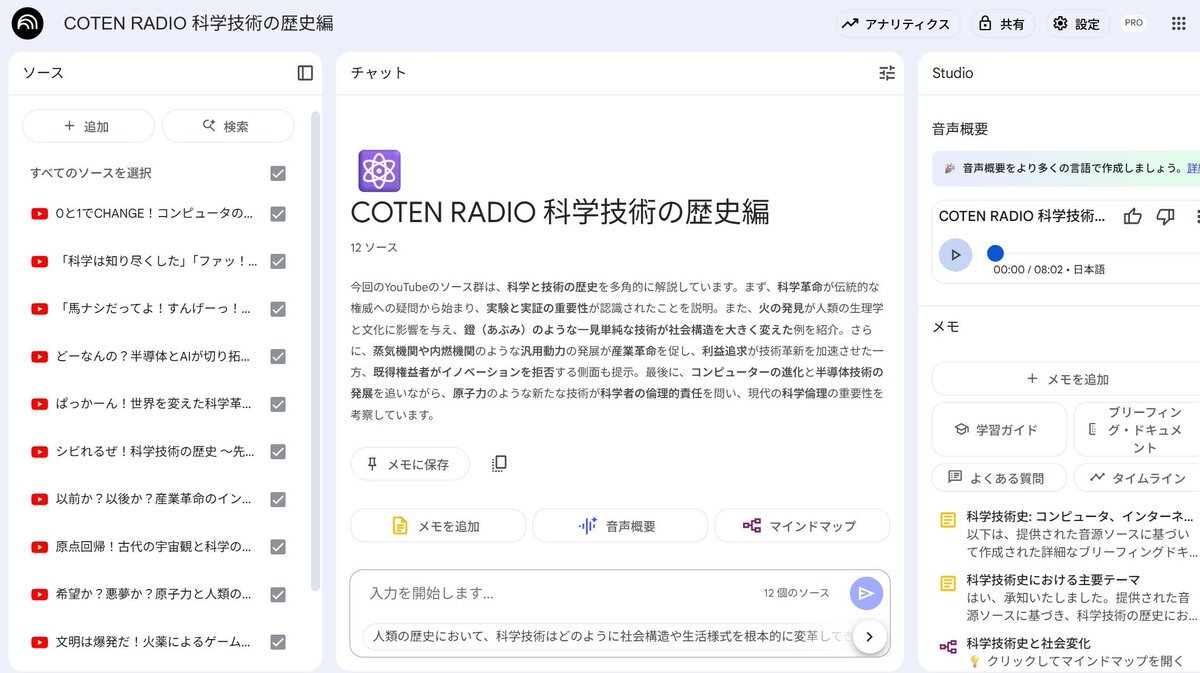Click the notebook title in the top bar
Image resolution: width=1200 pixels, height=673 pixels.
click(199, 23)
